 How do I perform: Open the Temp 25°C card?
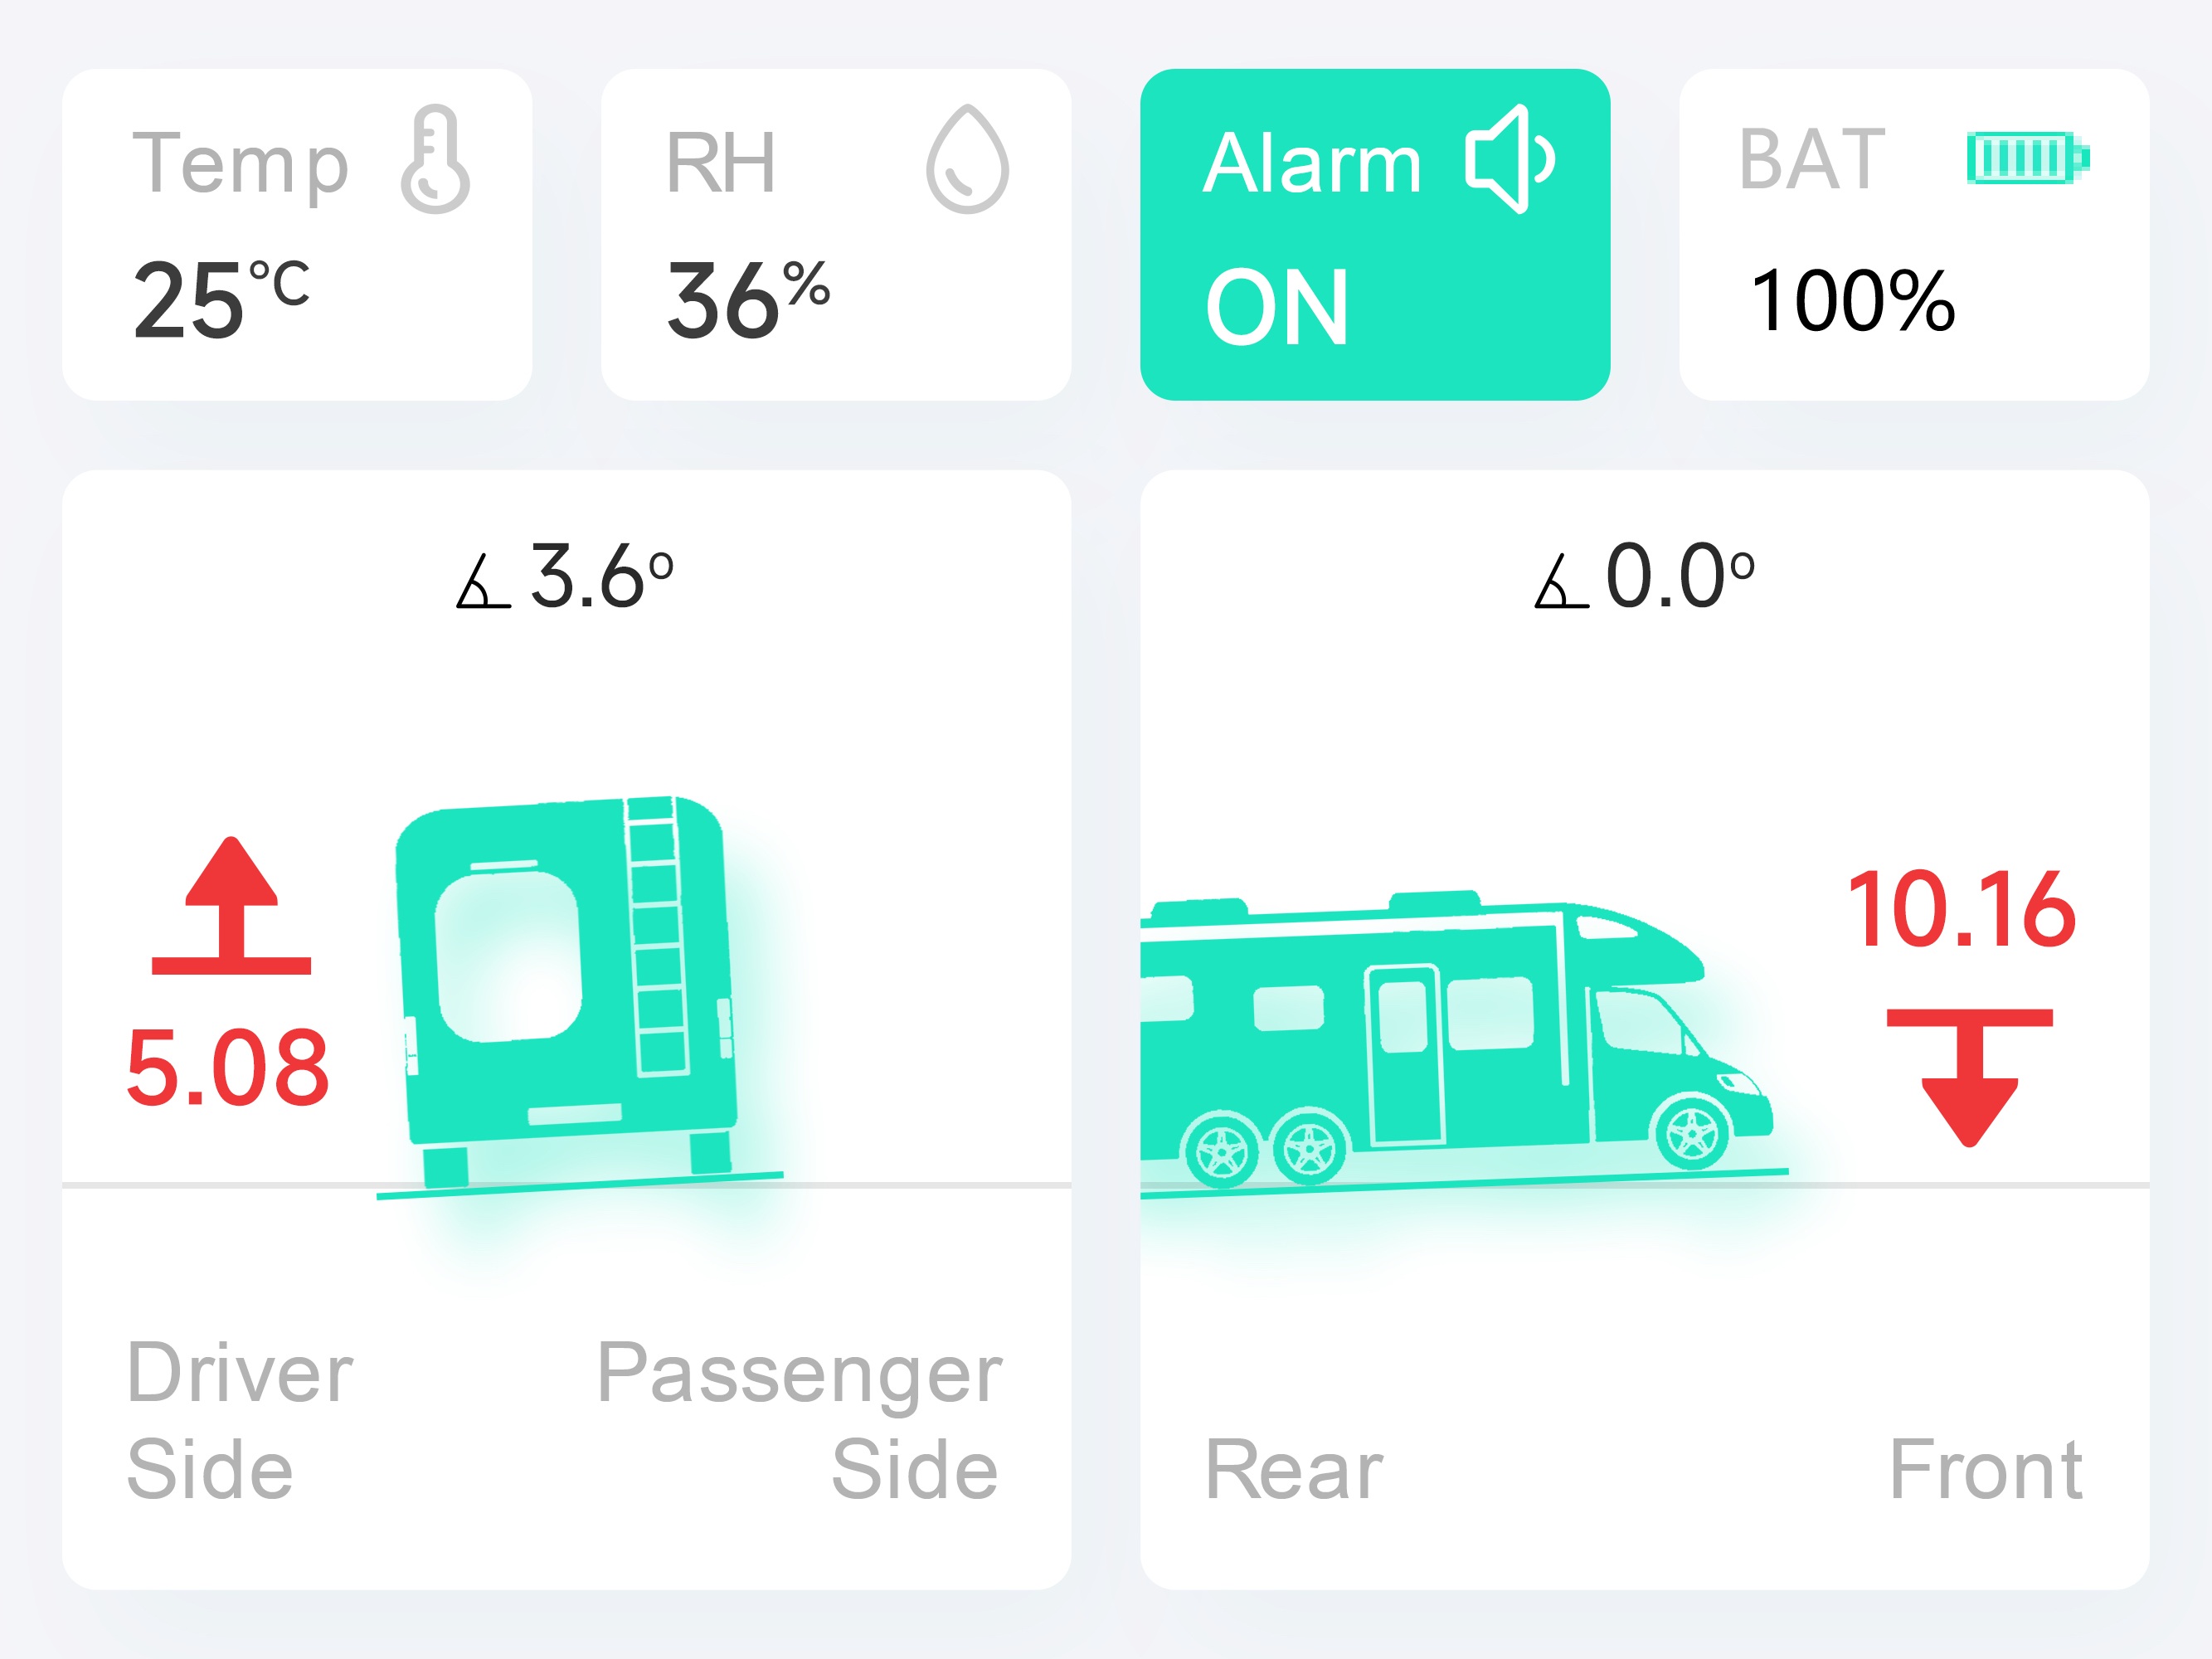[297, 235]
